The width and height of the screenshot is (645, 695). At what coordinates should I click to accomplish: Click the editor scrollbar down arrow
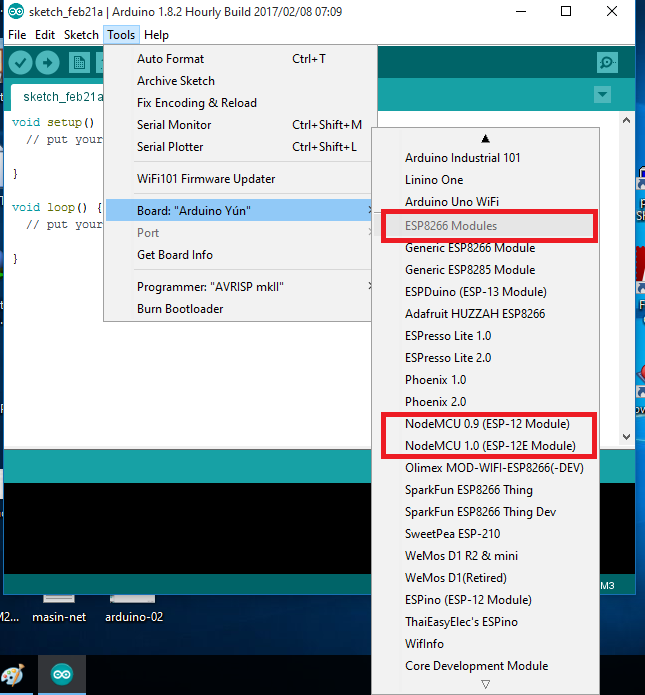[626, 437]
